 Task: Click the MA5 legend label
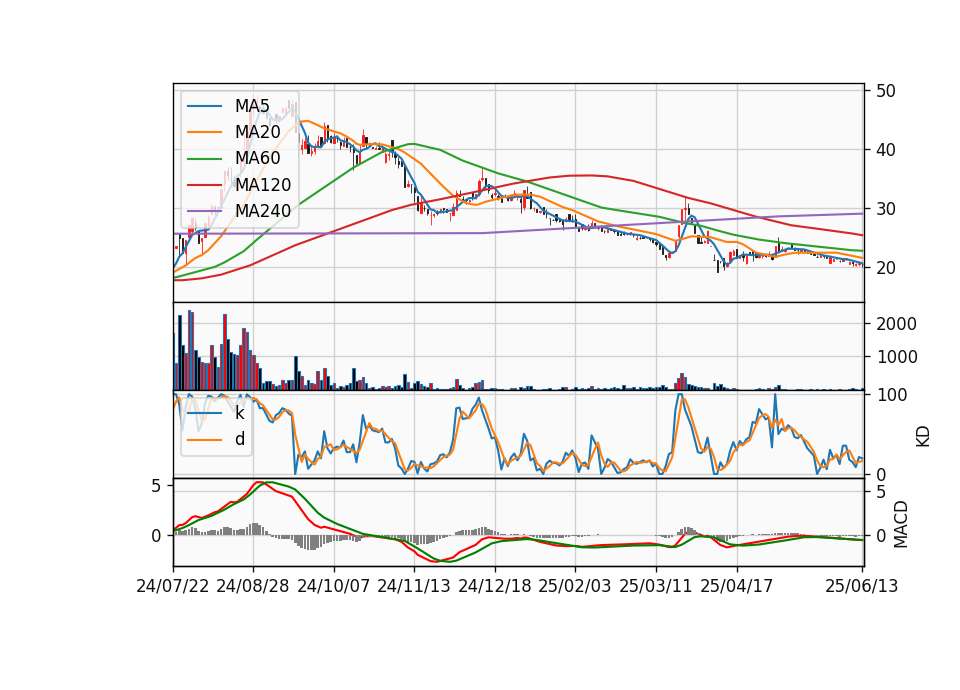(x=252, y=106)
